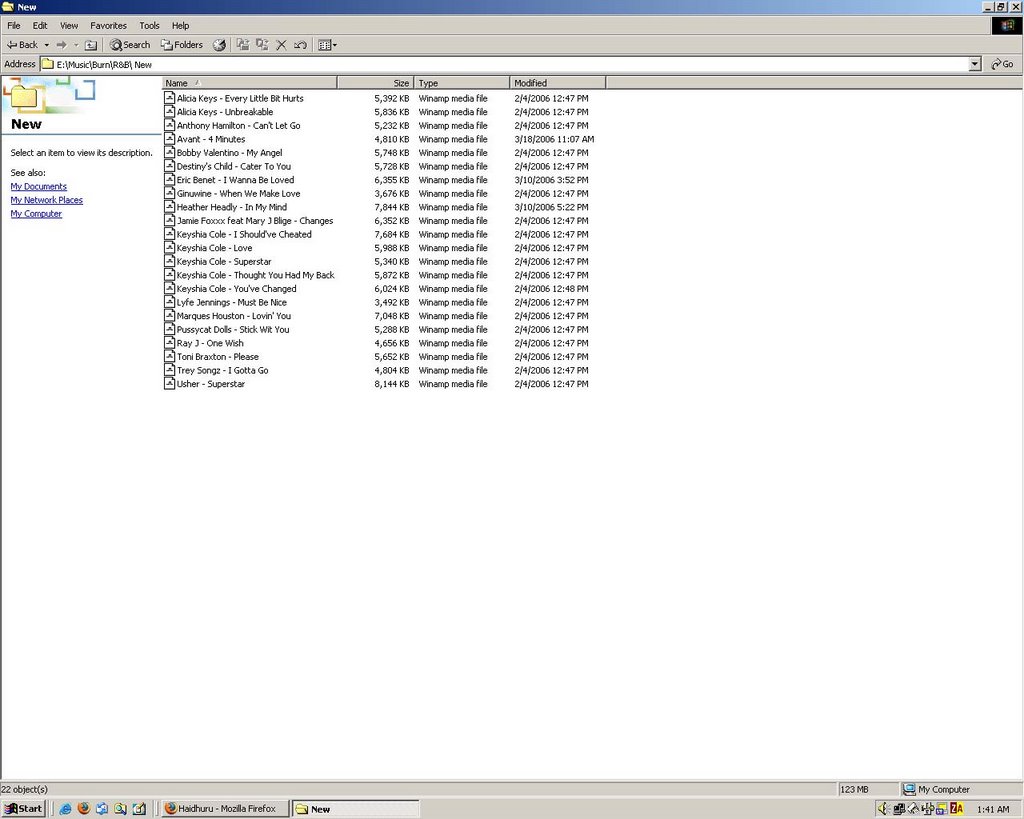The image size is (1024, 819).
Task: Select Heather Headly - In My Mind
Action: 231,207
